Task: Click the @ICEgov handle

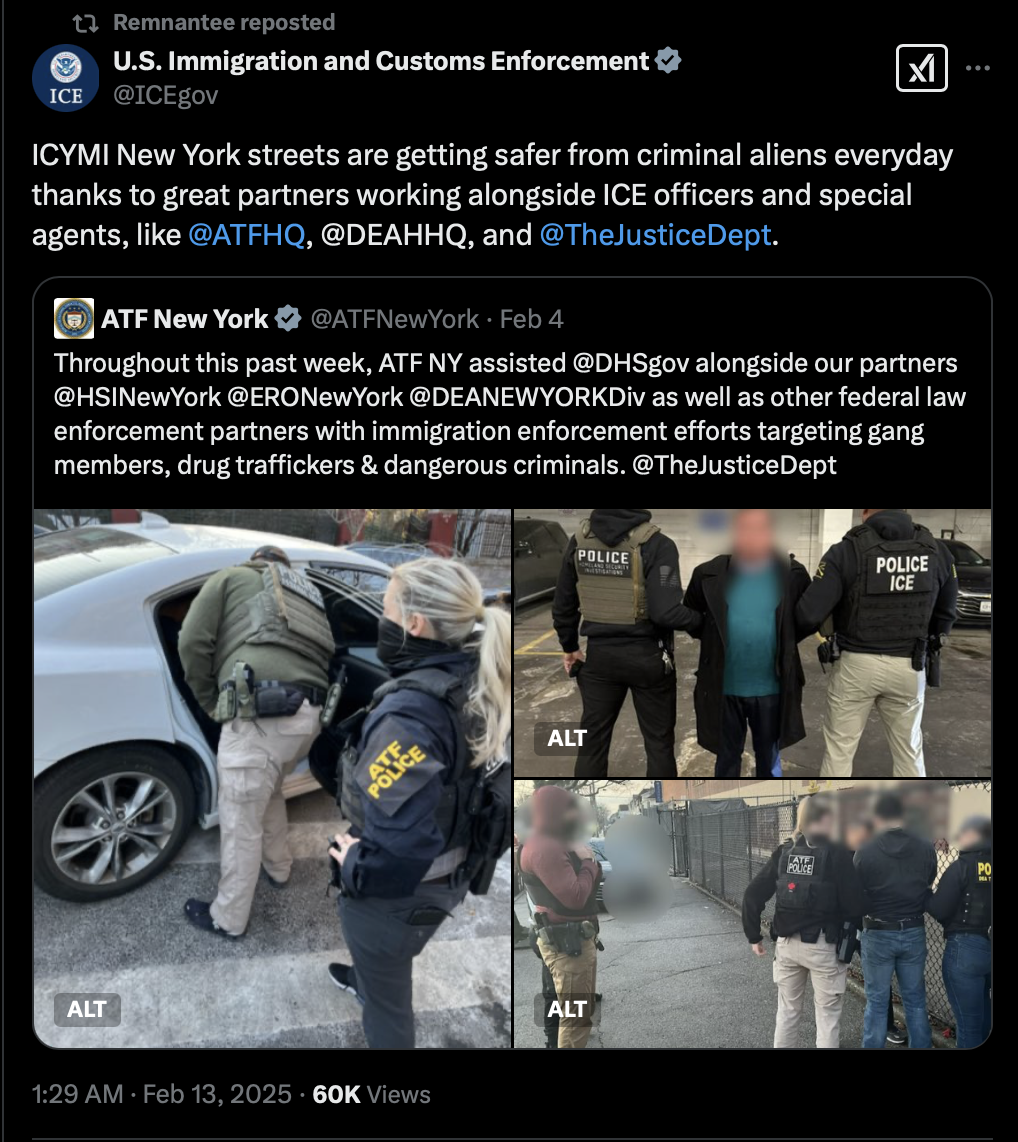Action: point(165,95)
